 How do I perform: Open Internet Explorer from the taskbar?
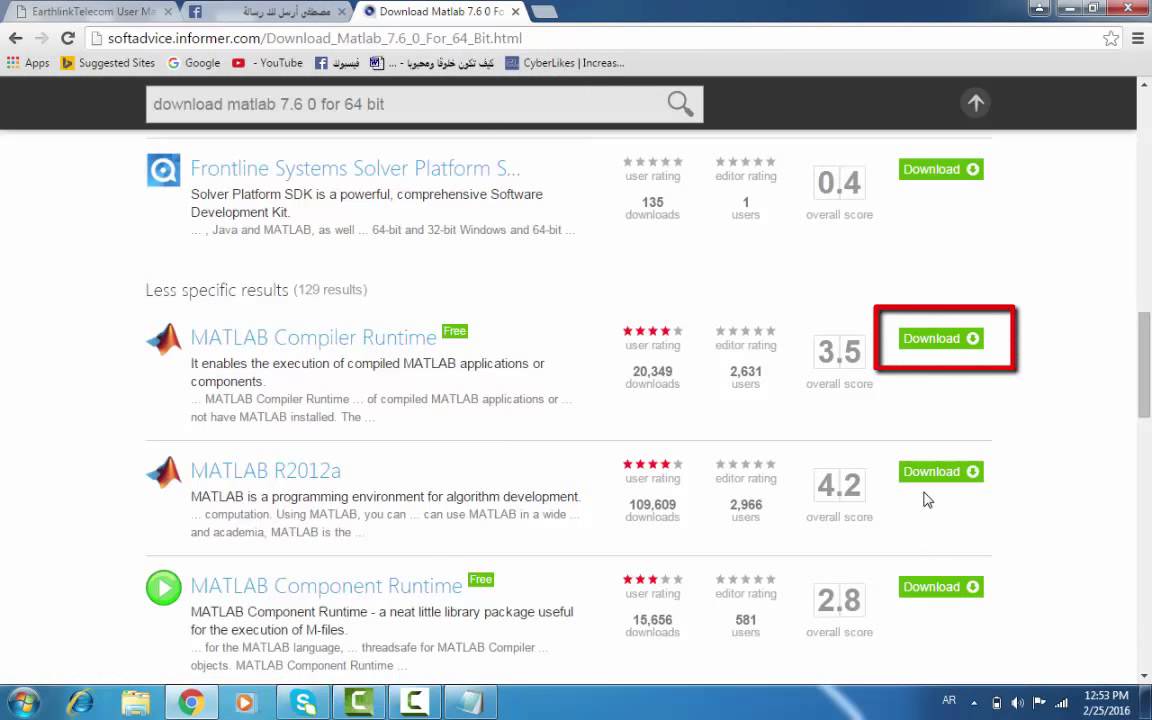point(79,702)
